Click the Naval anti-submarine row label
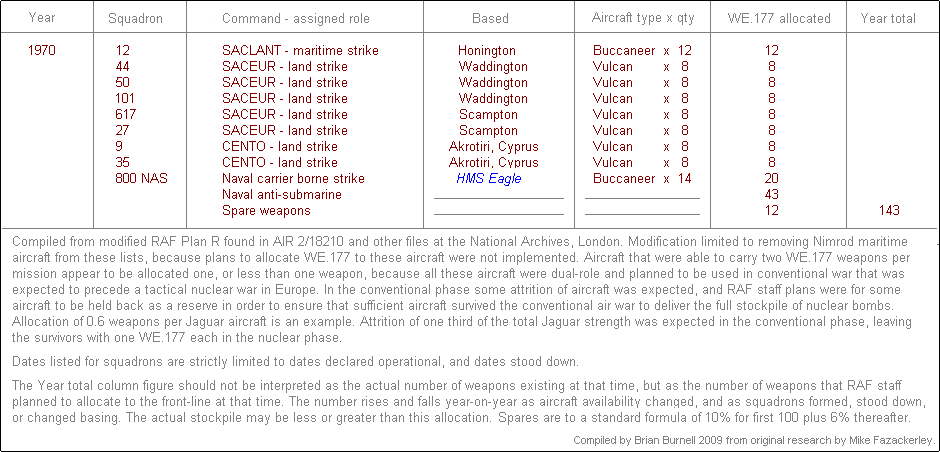The height and width of the screenshot is (452, 940). point(281,195)
